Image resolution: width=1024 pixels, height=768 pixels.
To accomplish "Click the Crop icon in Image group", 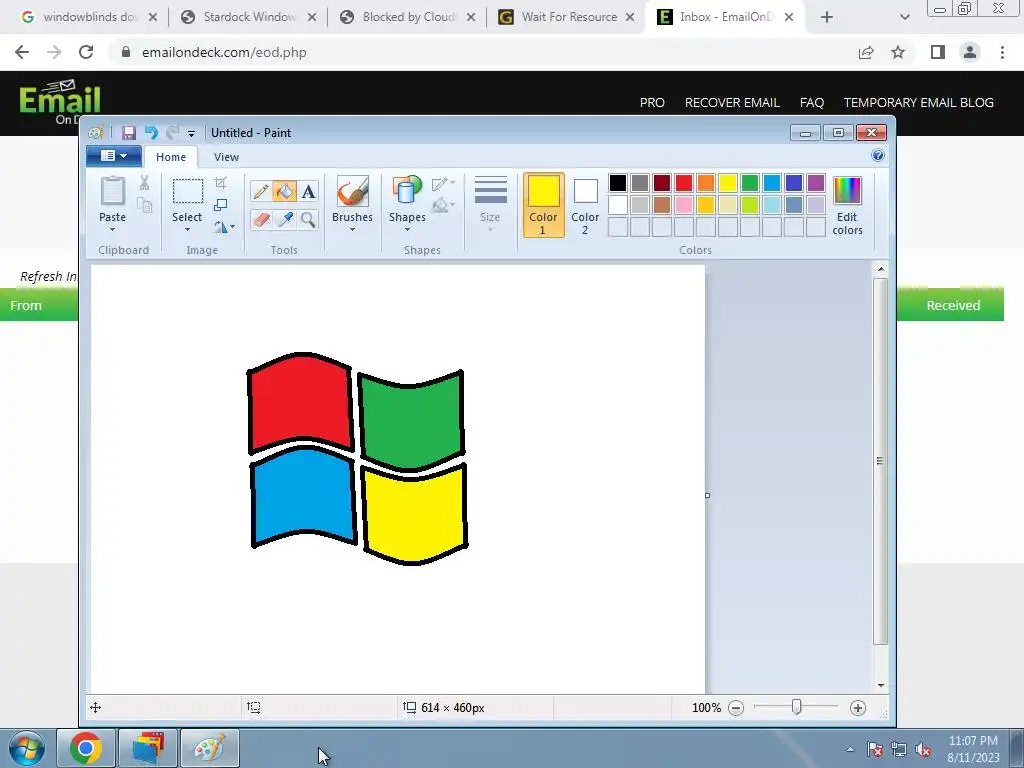I will (x=221, y=183).
